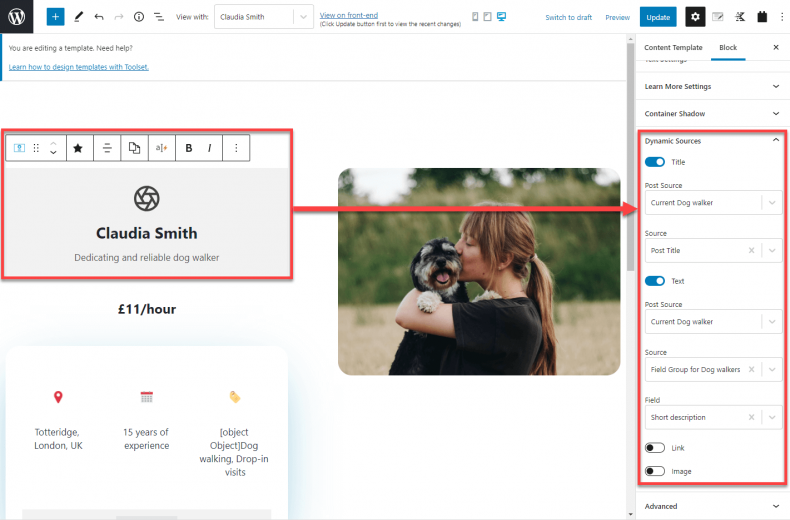Open the content details info icon
The image size is (790, 520).
click(139, 17)
